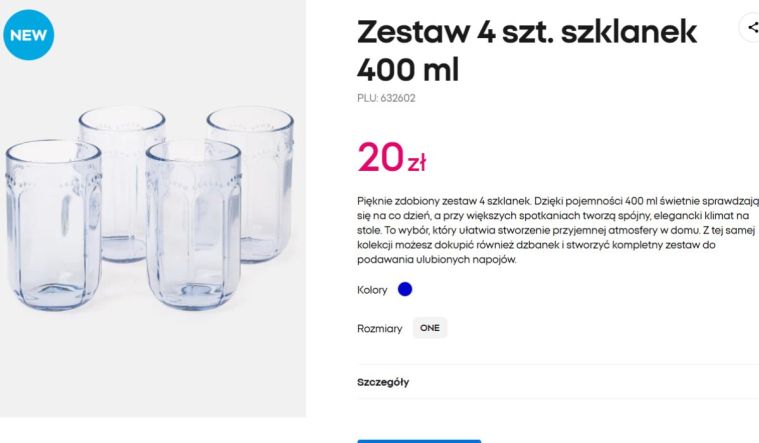Screen dimensions: 759x443
Task: Click the 400 ml line of the title
Action: 408,70
